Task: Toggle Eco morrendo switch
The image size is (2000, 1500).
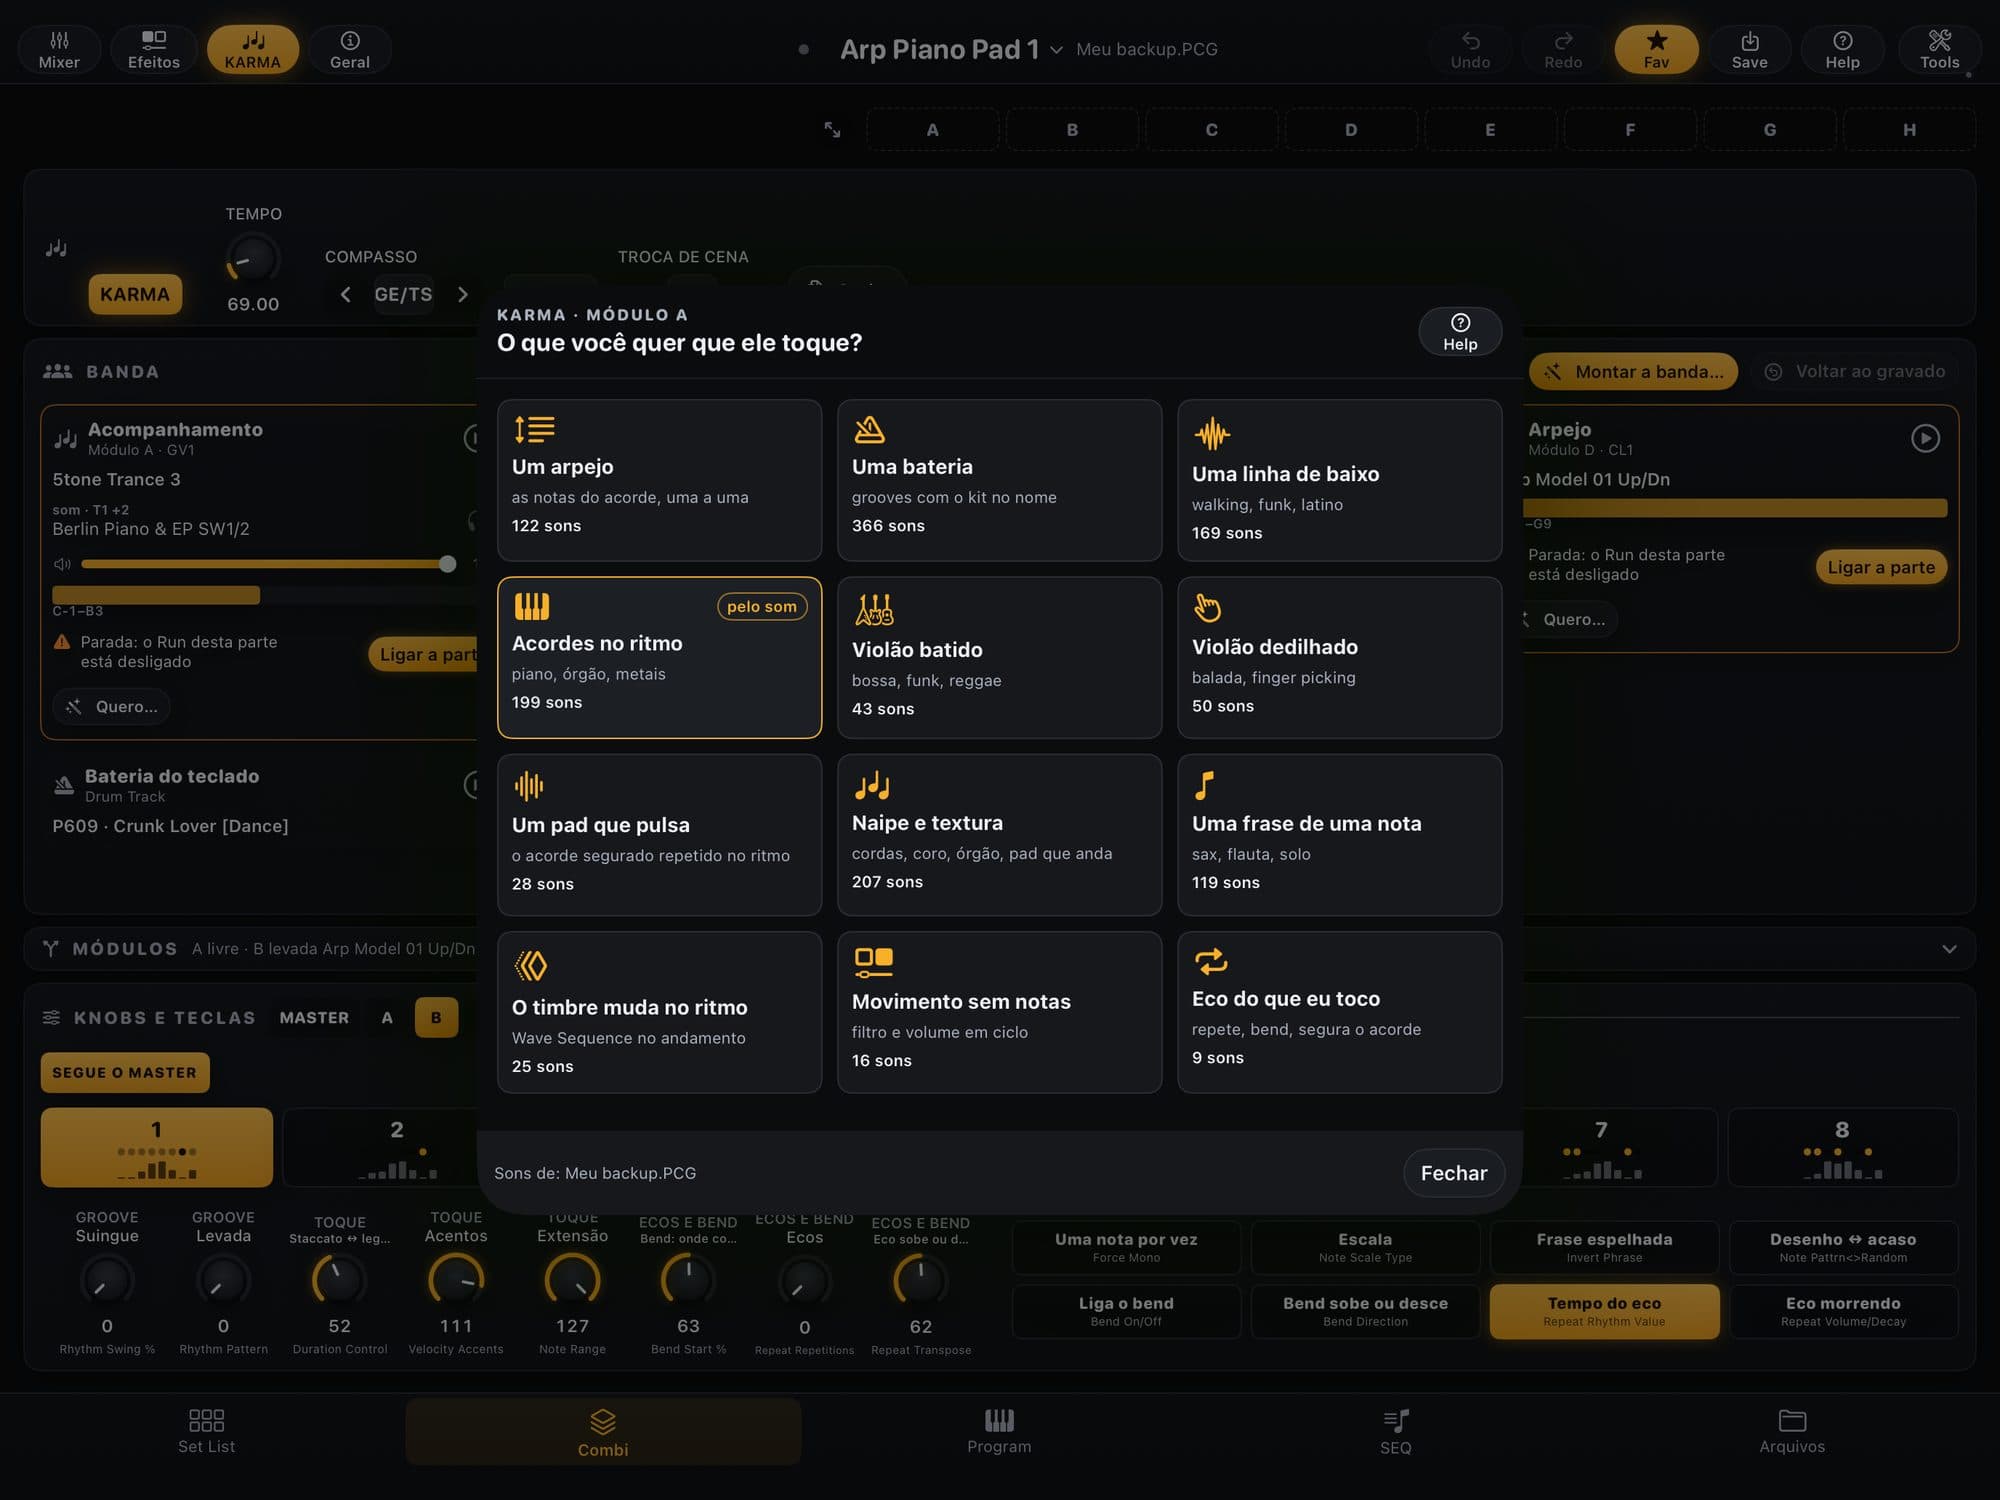Action: coord(1843,1311)
